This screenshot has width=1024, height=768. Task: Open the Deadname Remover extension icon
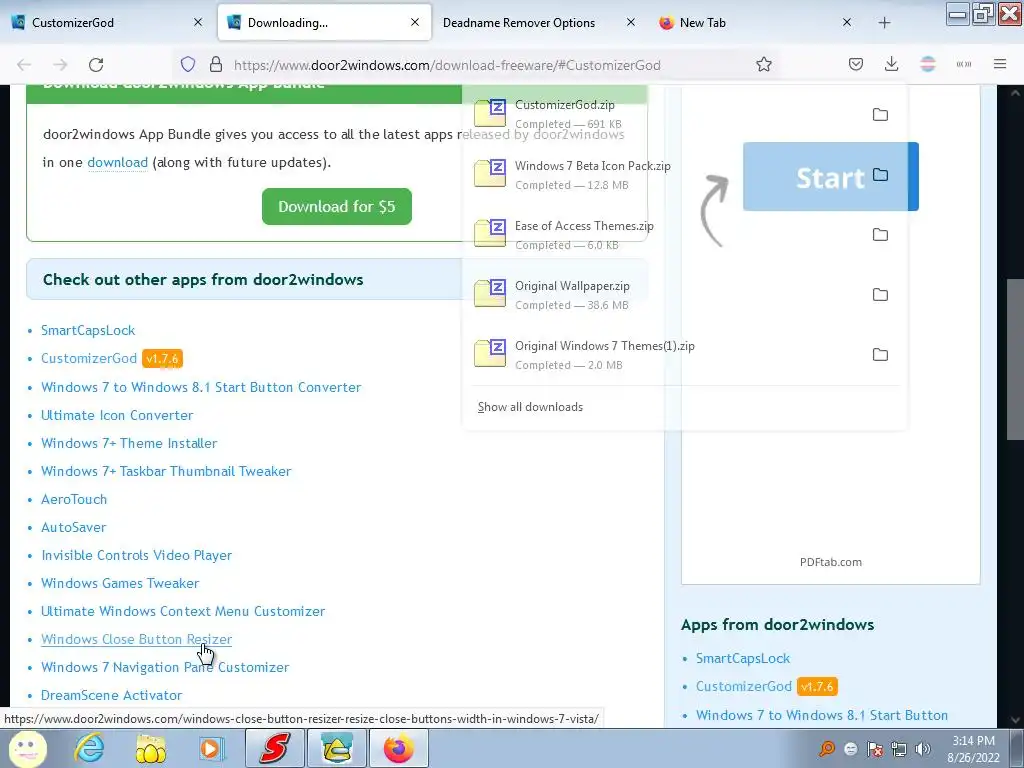[x=928, y=65]
